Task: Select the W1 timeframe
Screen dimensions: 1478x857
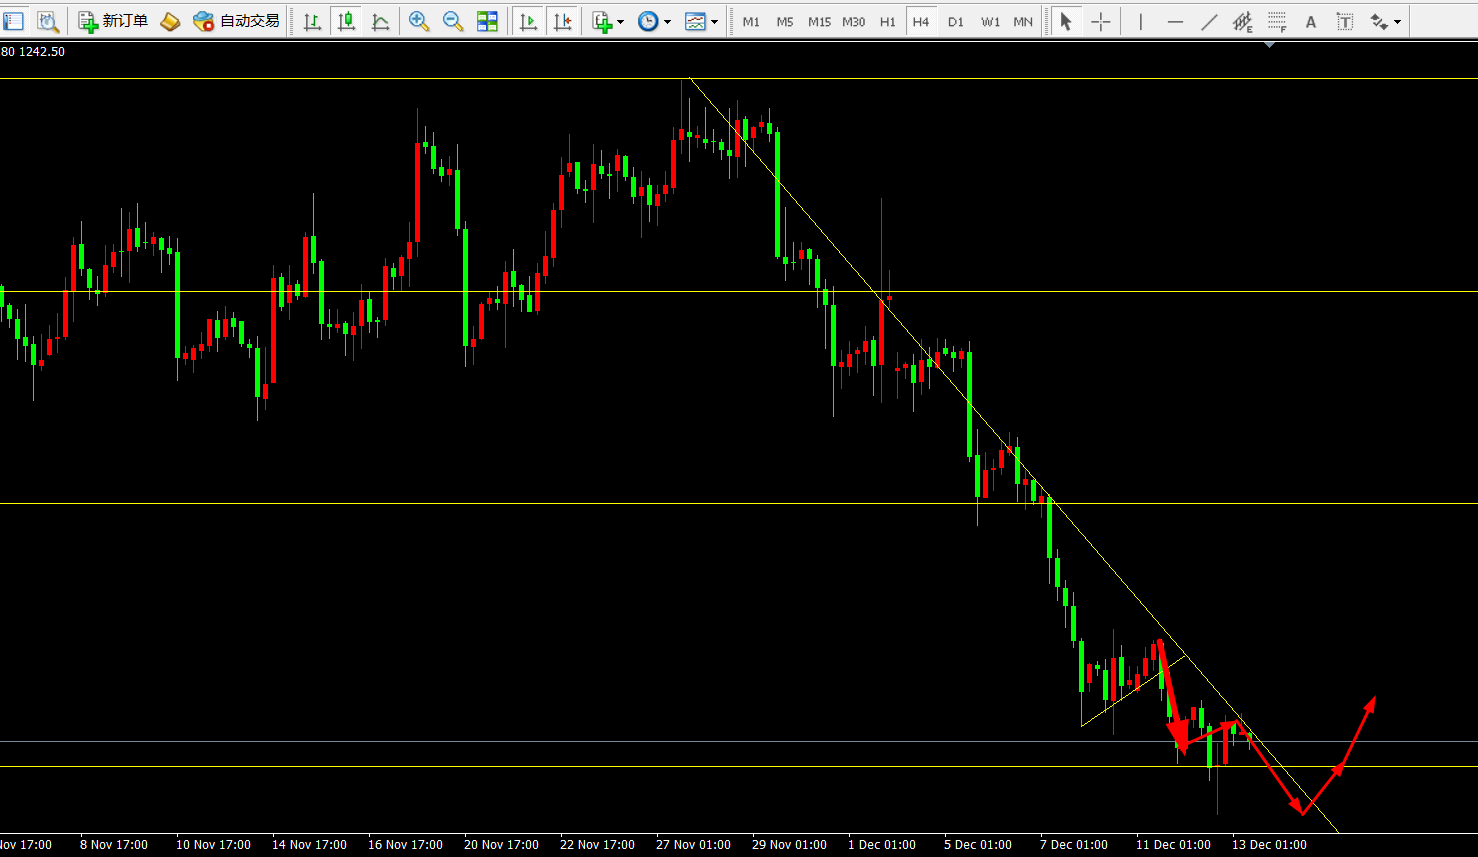Action: pos(990,21)
